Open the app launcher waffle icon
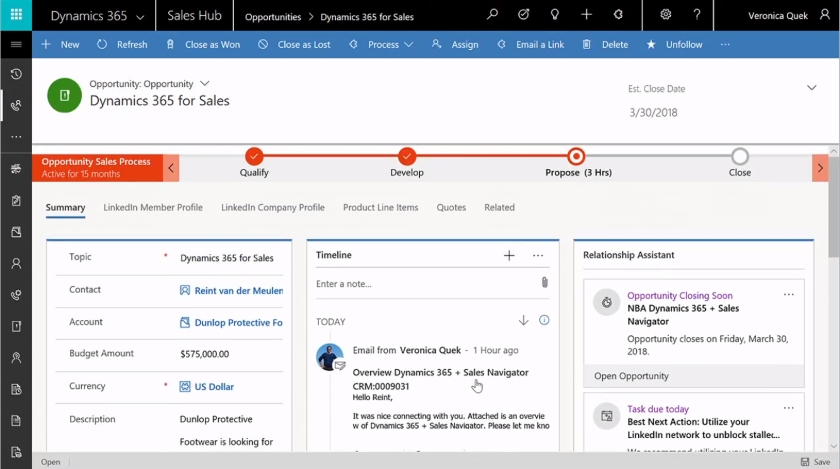840x469 pixels. (x=16, y=14)
